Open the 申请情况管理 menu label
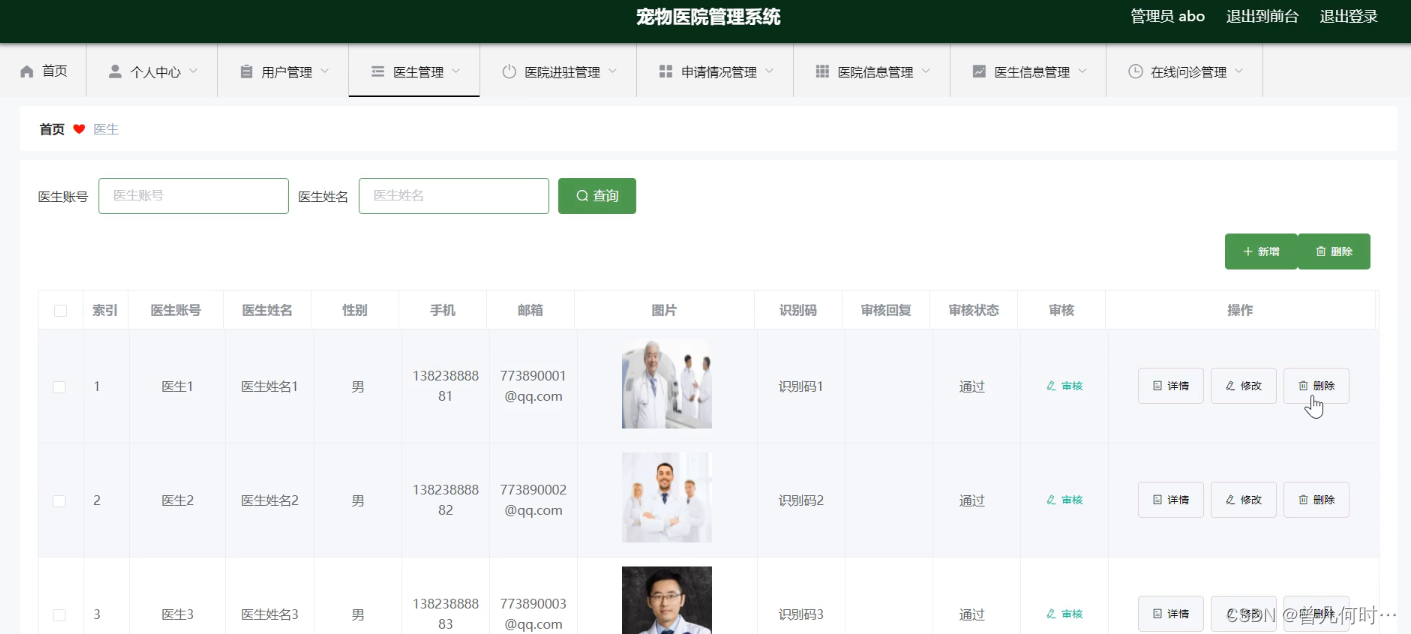 tap(719, 72)
